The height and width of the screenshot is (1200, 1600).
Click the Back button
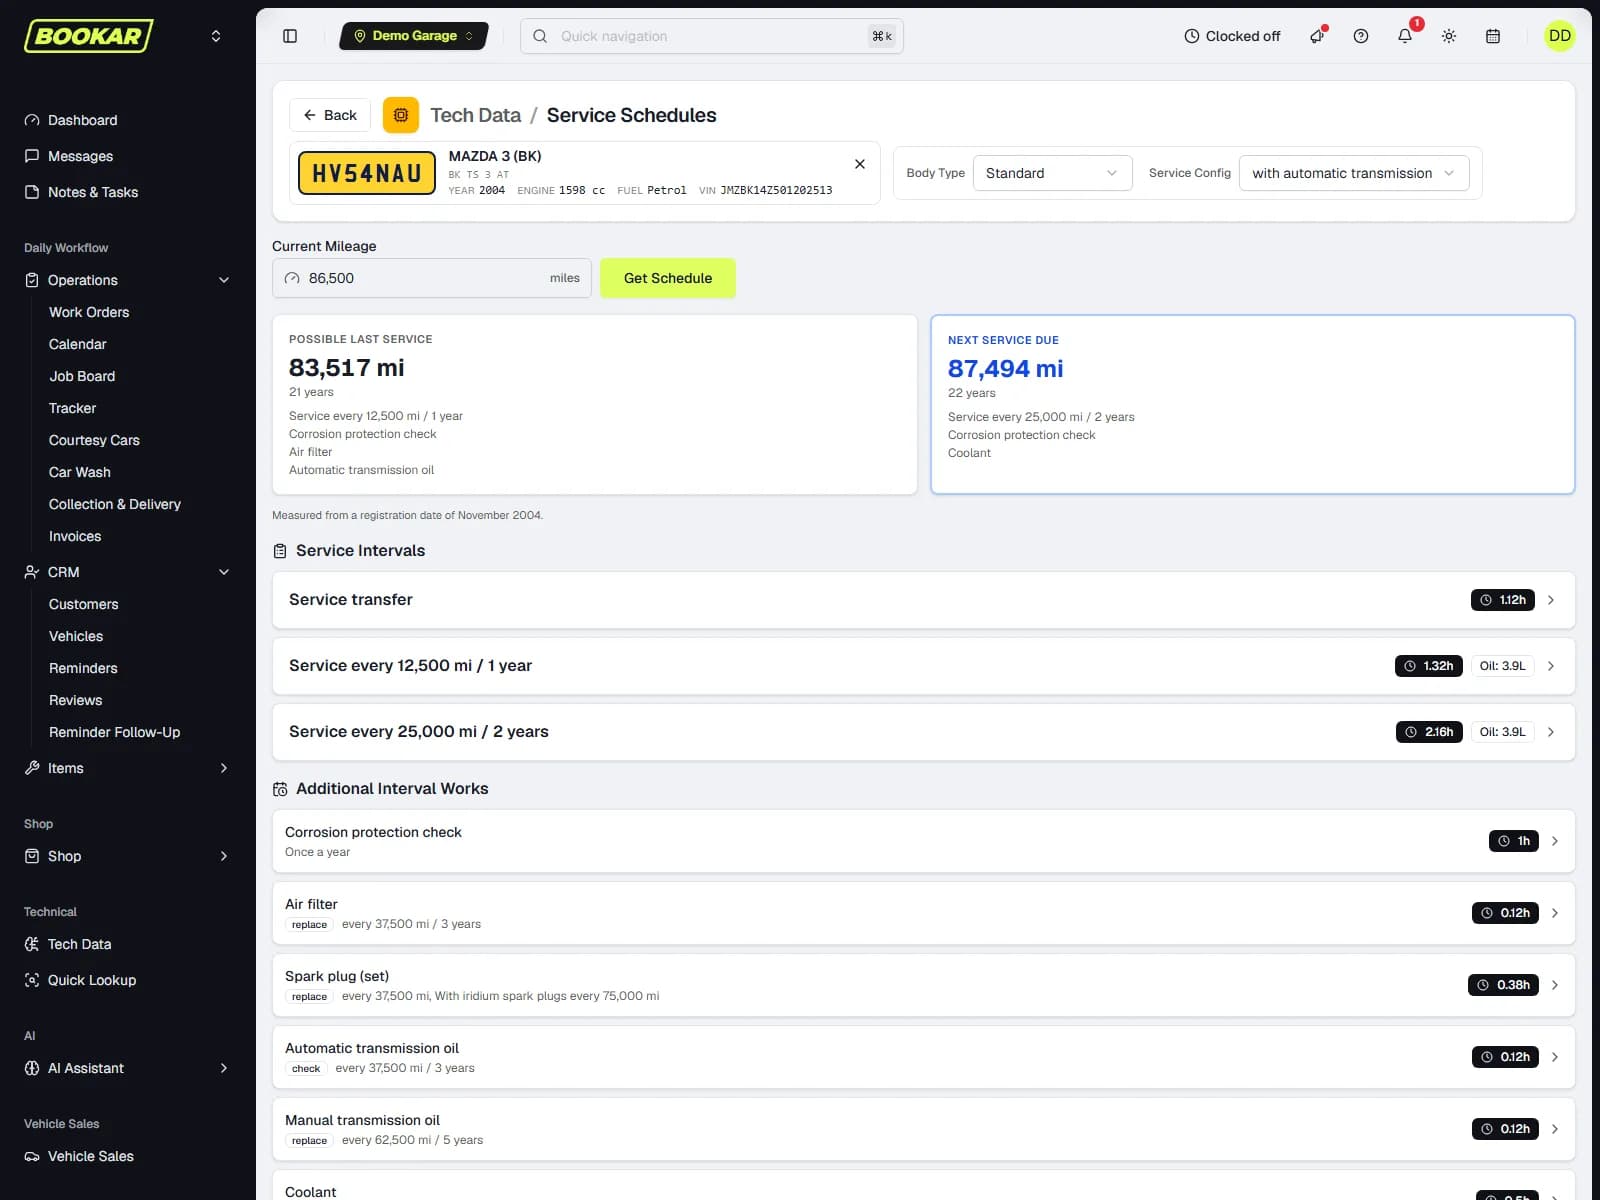pyautogui.click(x=330, y=115)
